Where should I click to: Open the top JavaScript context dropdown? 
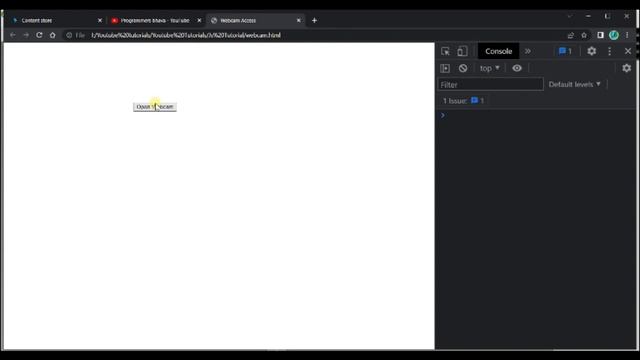tap(489, 68)
